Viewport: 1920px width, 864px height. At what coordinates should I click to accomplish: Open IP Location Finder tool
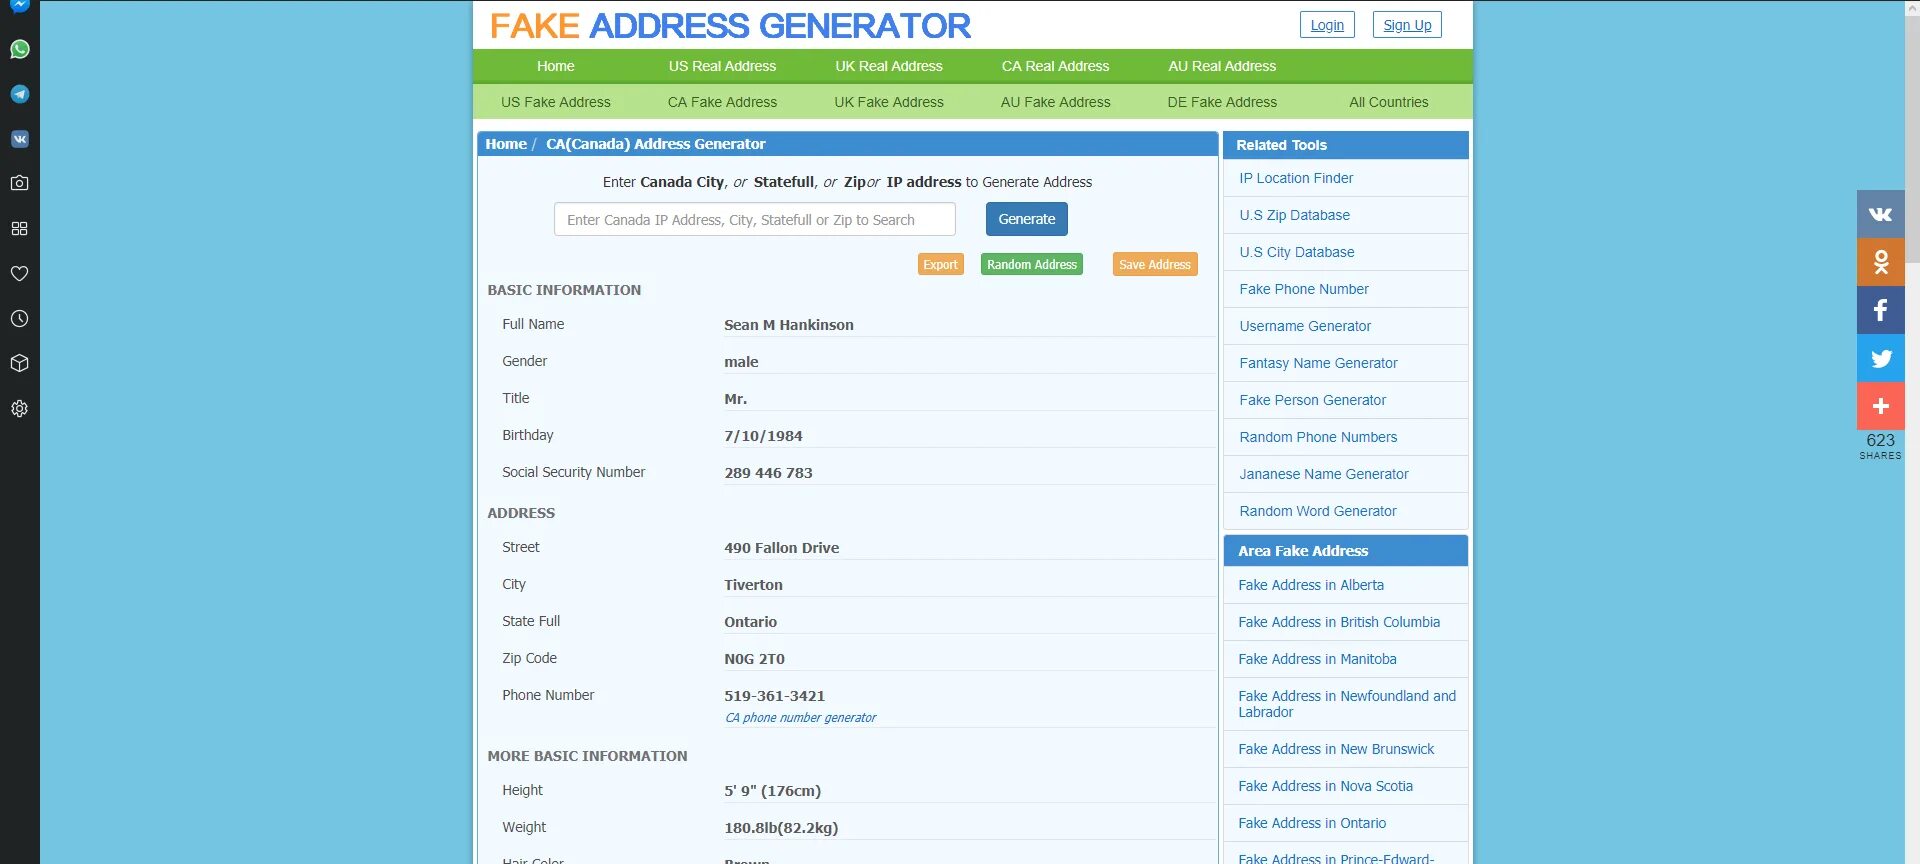tap(1296, 178)
